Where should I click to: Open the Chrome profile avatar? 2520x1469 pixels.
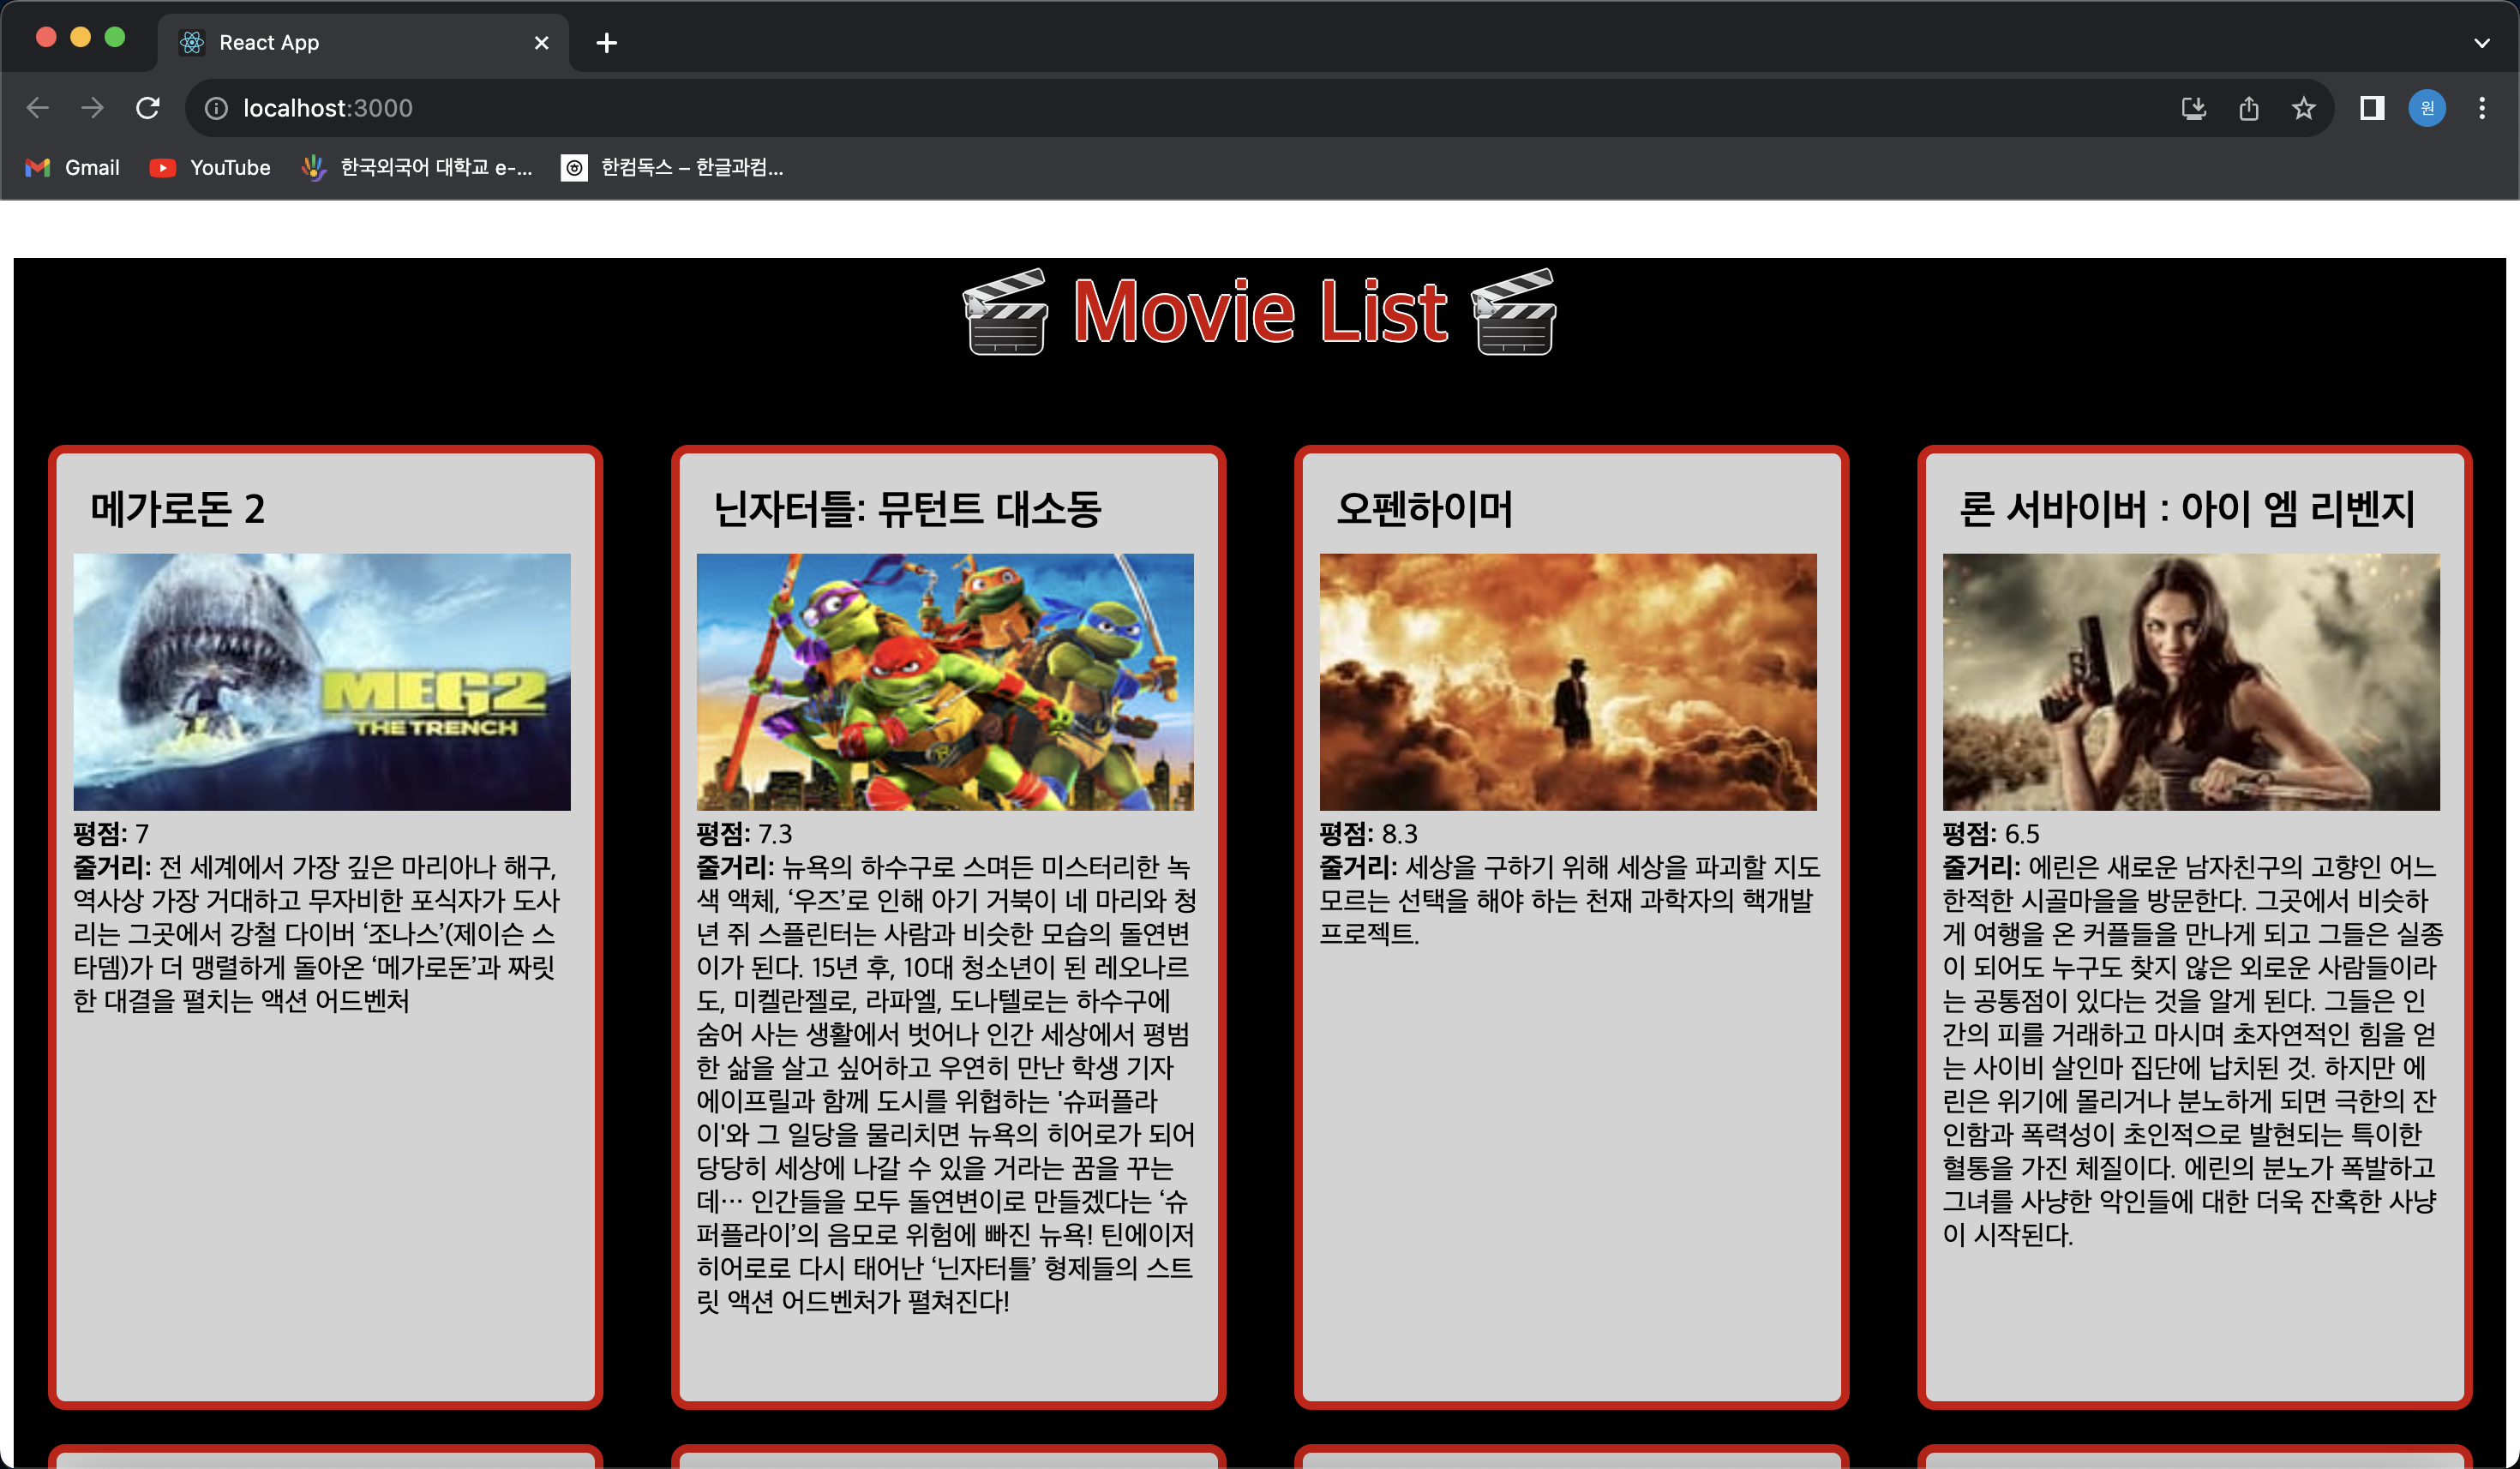(x=2427, y=108)
